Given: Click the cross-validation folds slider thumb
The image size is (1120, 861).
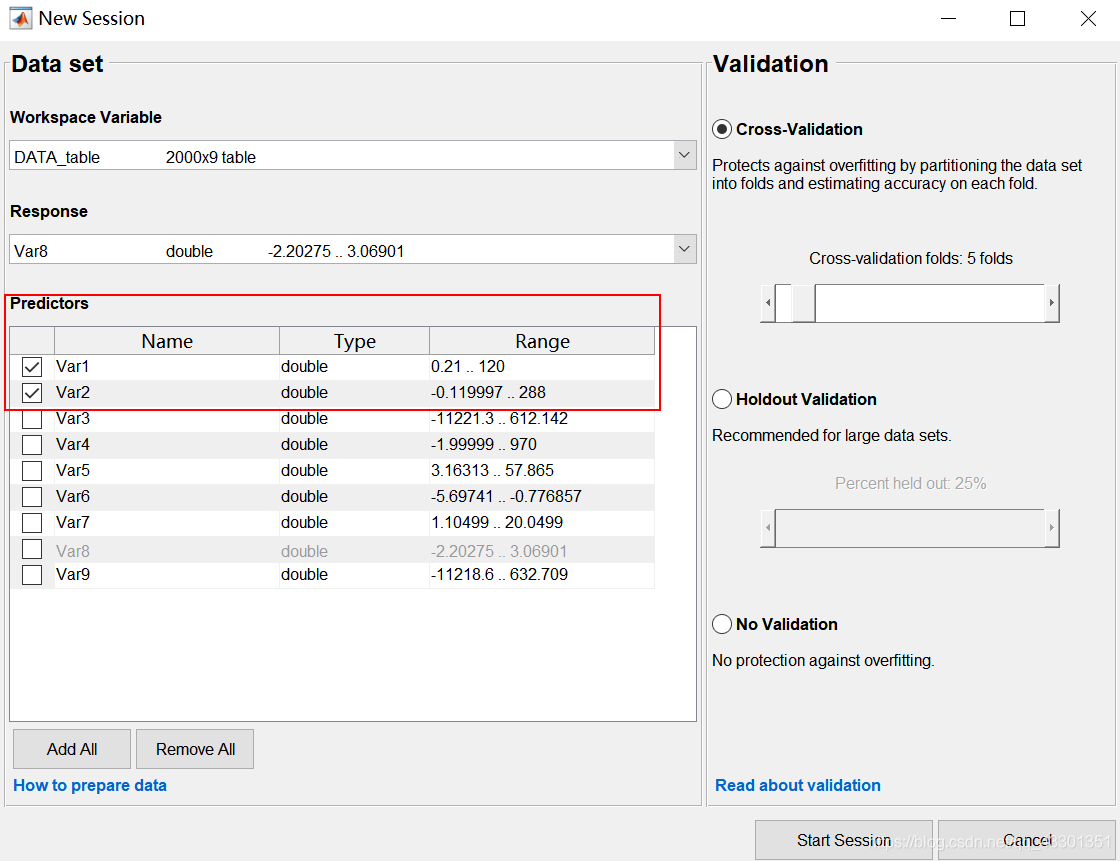Looking at the screenshot, I should (x=803, y=303).
